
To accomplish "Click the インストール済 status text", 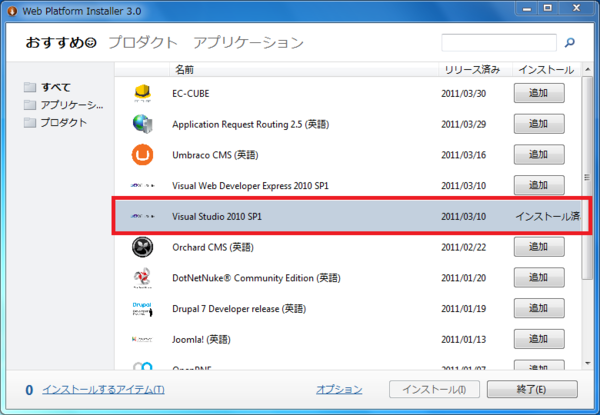I will [548, 216].
